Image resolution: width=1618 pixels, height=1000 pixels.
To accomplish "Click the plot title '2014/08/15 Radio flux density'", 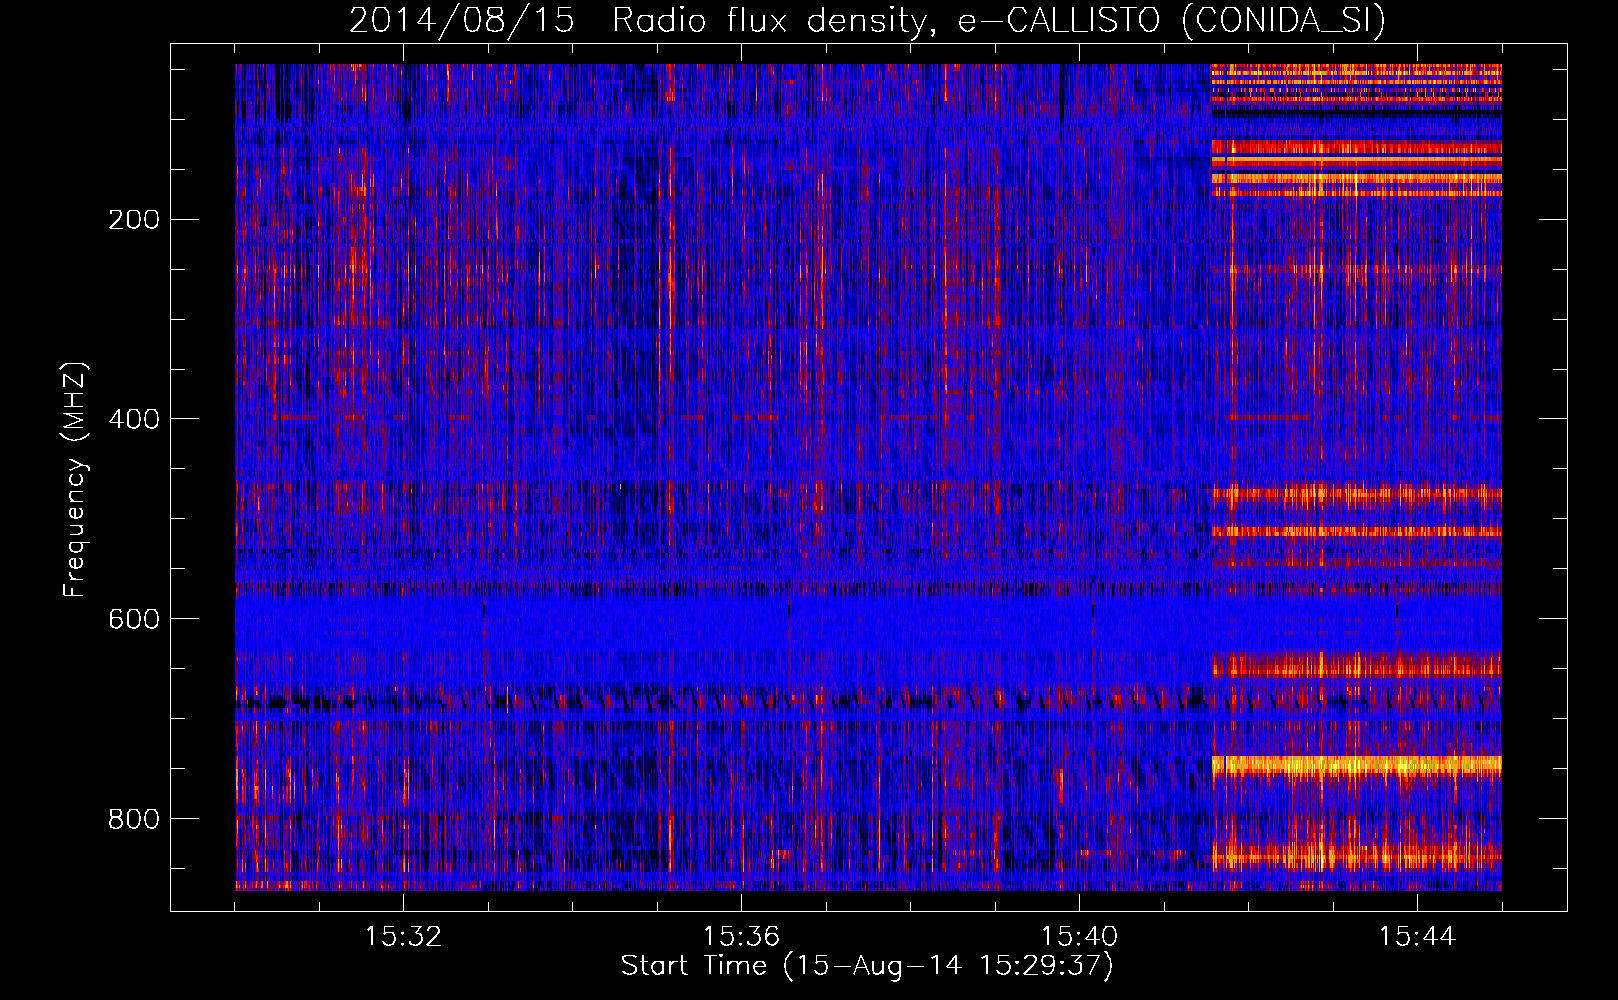I will pyautogui.click(x=643, y=20).
